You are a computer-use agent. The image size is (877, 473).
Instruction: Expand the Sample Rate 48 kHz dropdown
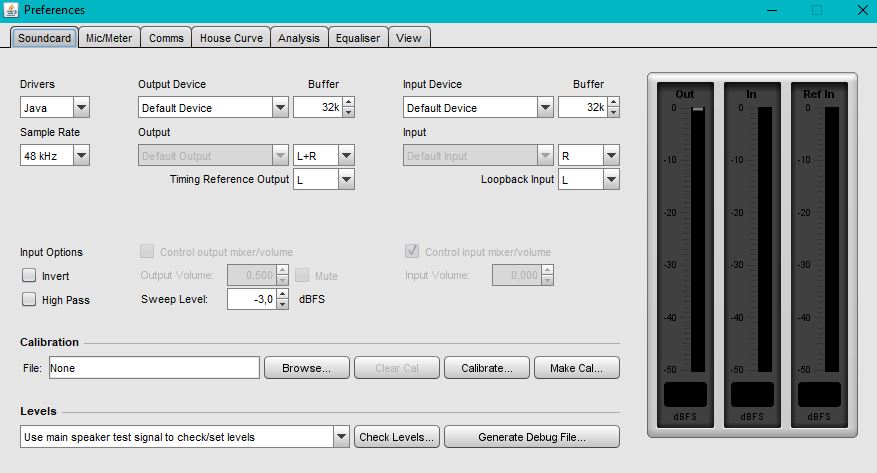[81, 155]
